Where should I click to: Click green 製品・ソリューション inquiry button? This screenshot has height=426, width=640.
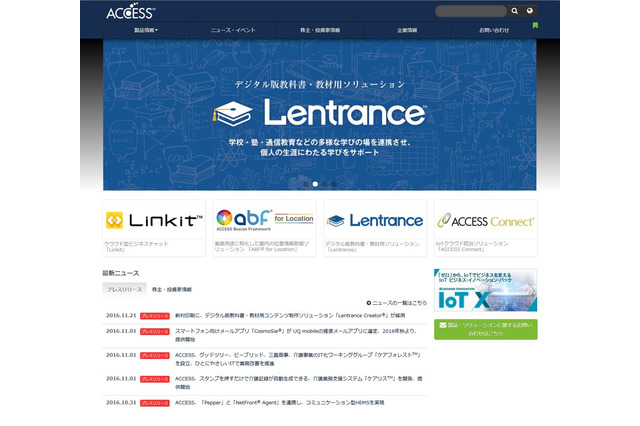pos(486,329)
